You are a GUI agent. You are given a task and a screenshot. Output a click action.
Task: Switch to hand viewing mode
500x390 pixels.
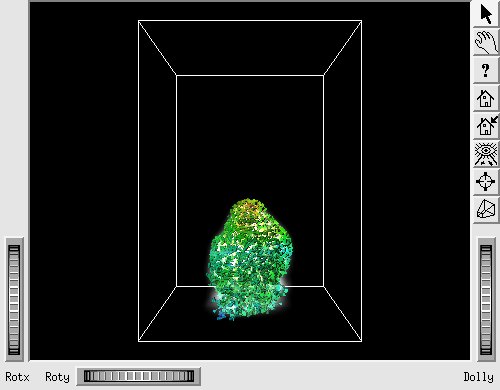486,42
